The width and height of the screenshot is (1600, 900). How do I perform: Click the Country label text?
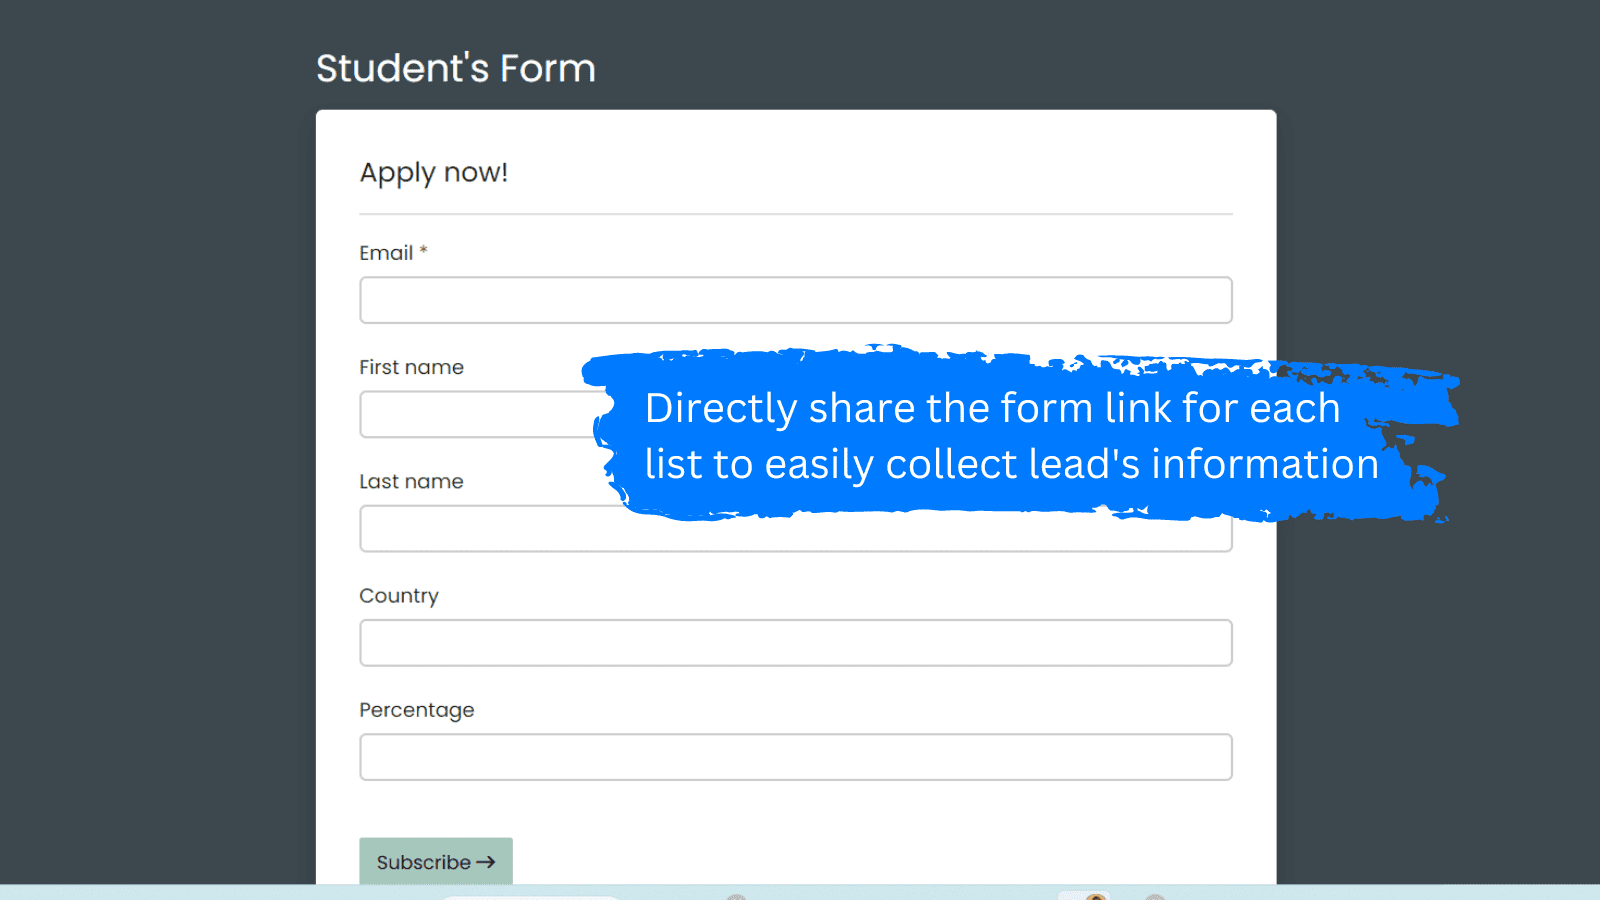pos(398,596)
